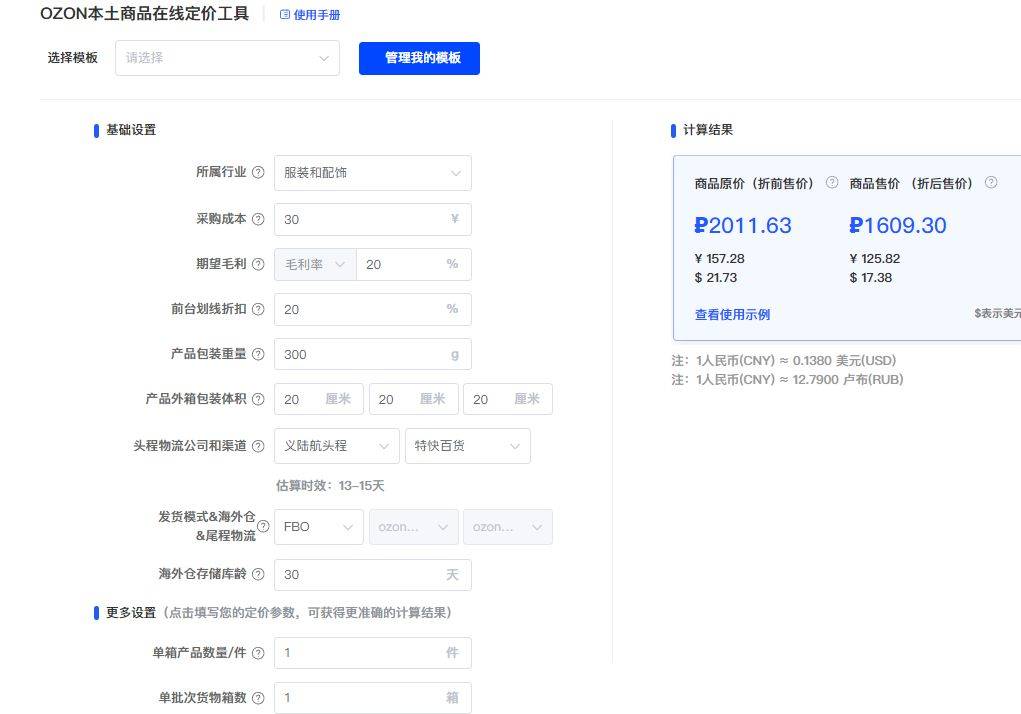The image size is (1021, 714).
Task: Open the 毛利率 type dropdown
Action: [315, 264]
